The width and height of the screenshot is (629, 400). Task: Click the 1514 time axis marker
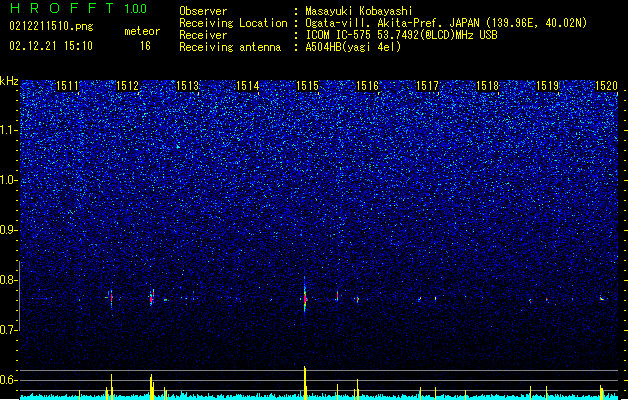coord(248,86)
